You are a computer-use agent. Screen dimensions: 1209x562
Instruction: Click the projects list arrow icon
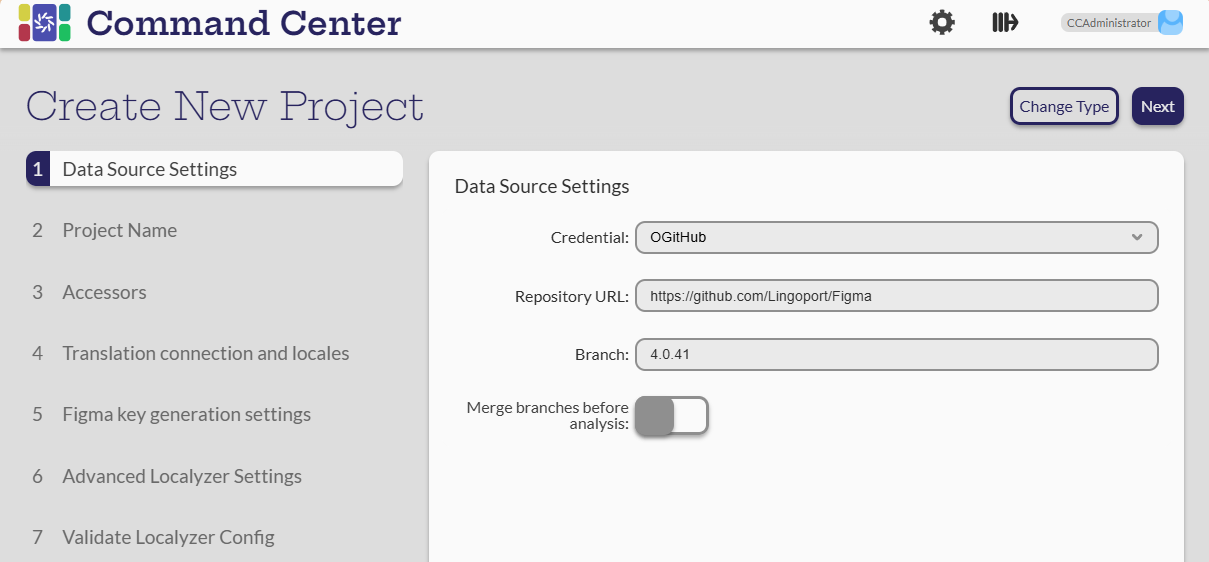1004,23
